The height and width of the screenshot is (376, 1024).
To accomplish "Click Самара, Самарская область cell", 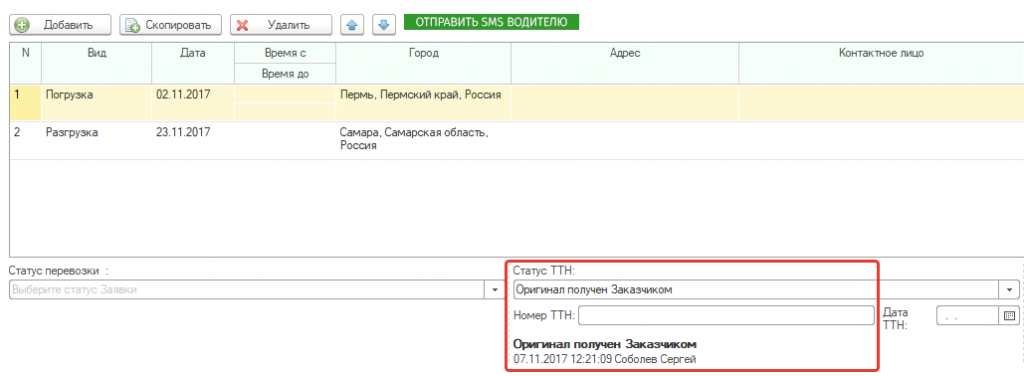I will pyautogui.click(x=423, y=140).
